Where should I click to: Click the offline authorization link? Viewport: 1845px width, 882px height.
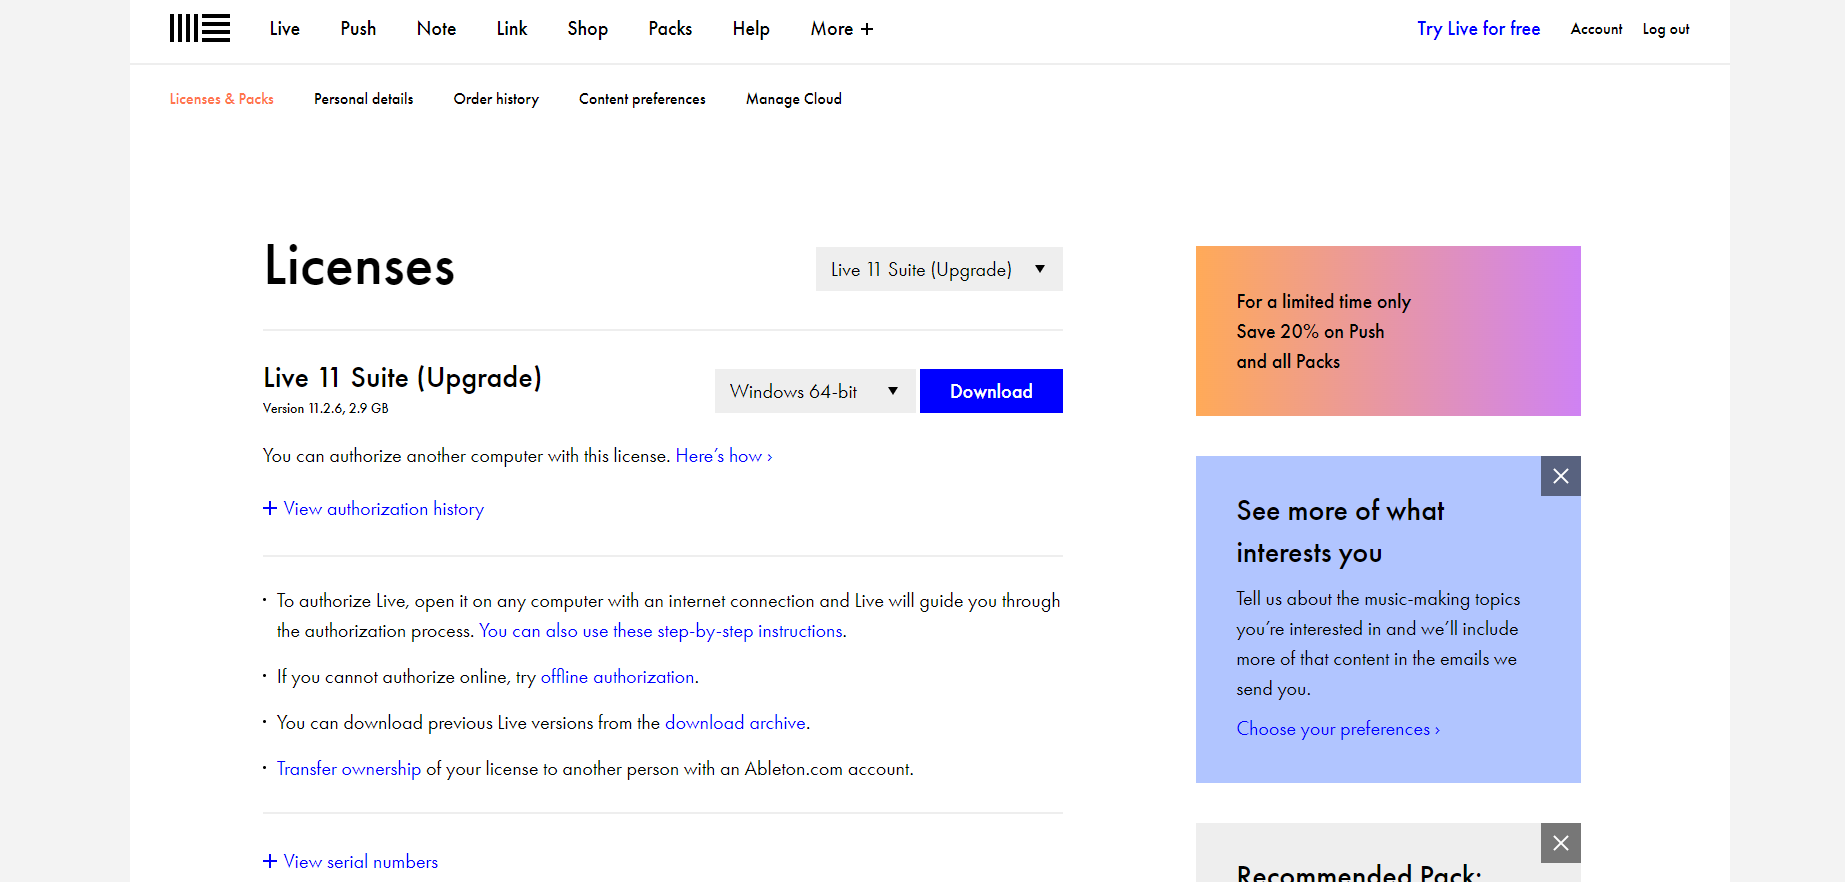pos(618,677)
